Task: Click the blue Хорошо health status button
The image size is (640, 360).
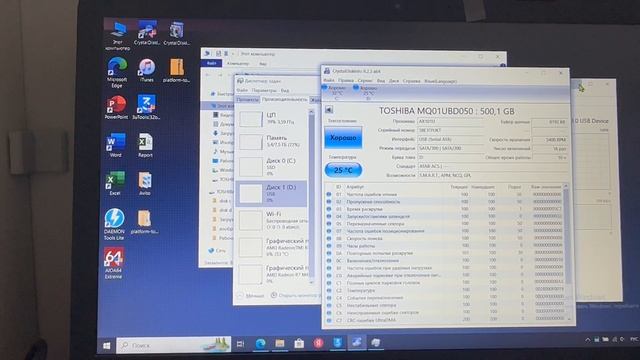Action: [343, 138]
